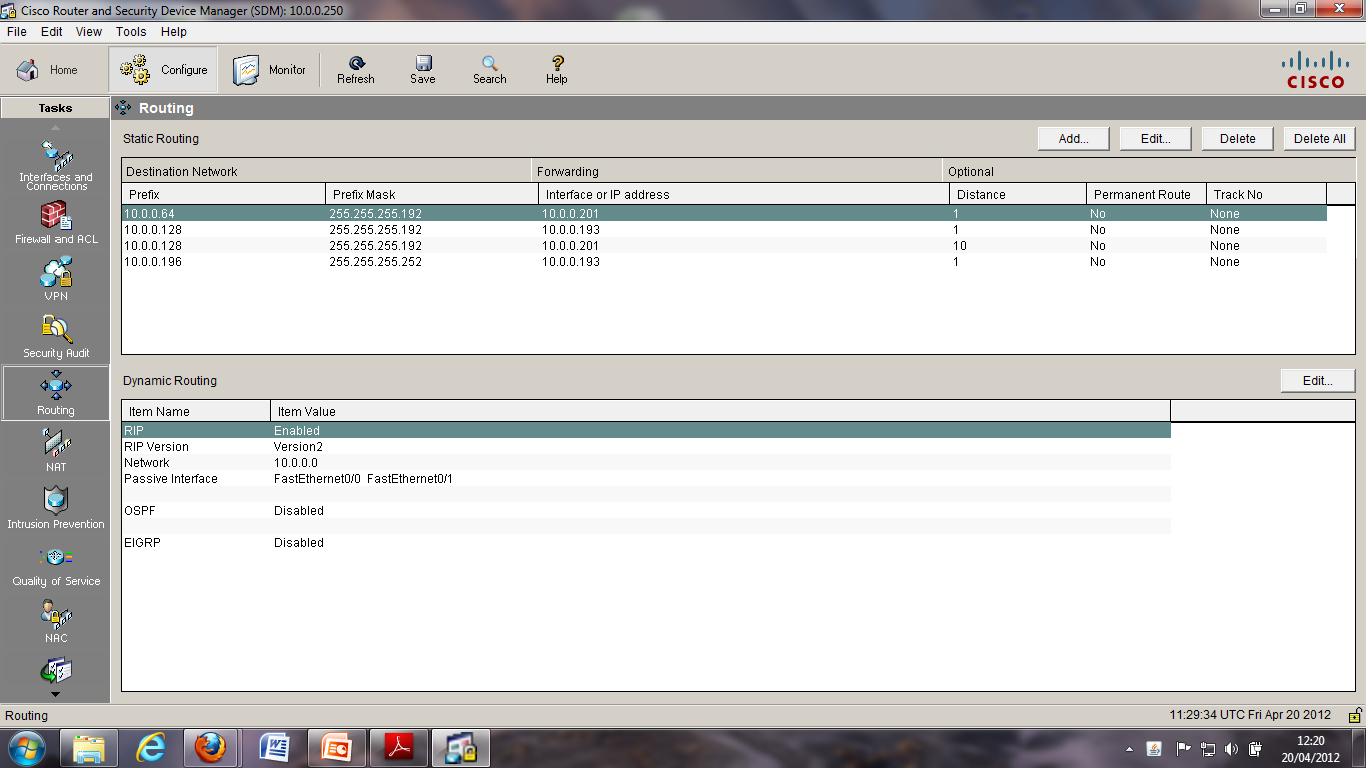Go to Home view in toolbar

click(x=47, y=70)
